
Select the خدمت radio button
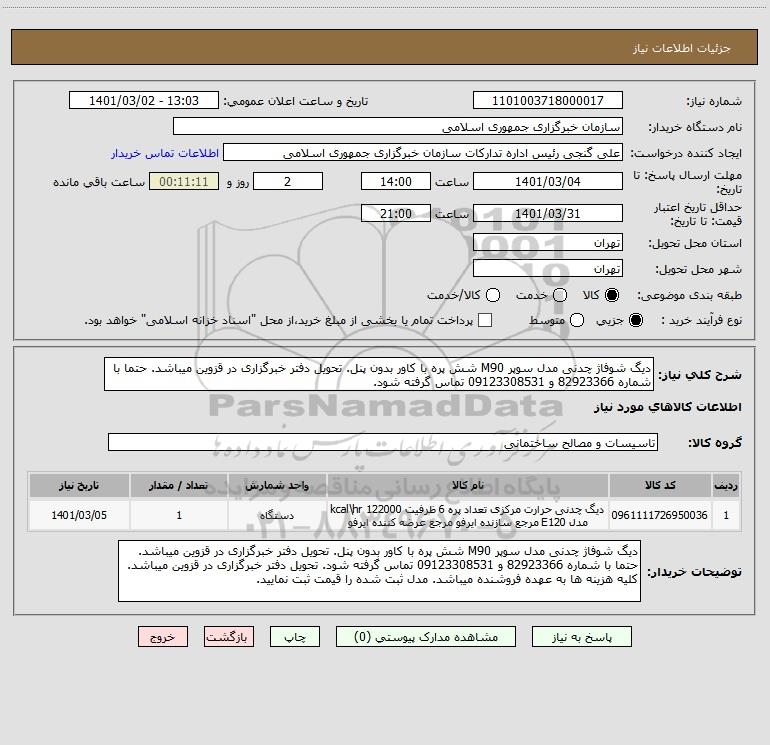pos(560,295)
